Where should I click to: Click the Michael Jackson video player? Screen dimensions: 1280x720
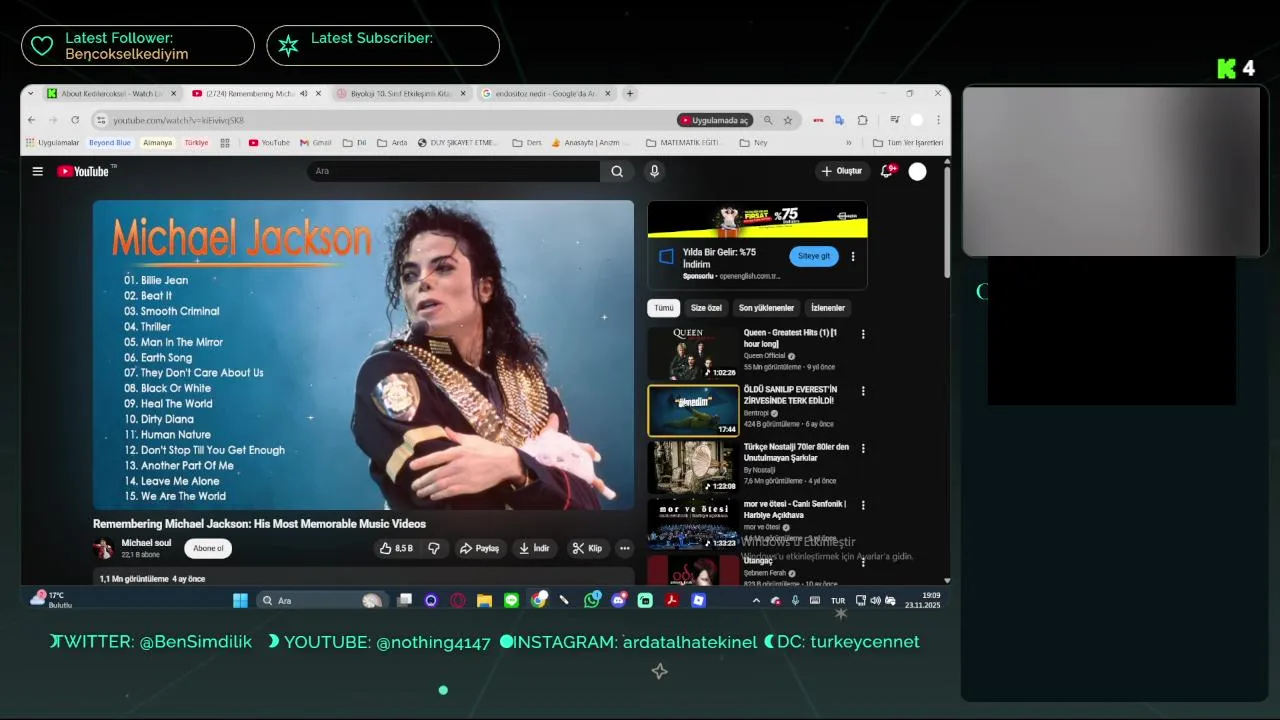click(x=363, y=355)
